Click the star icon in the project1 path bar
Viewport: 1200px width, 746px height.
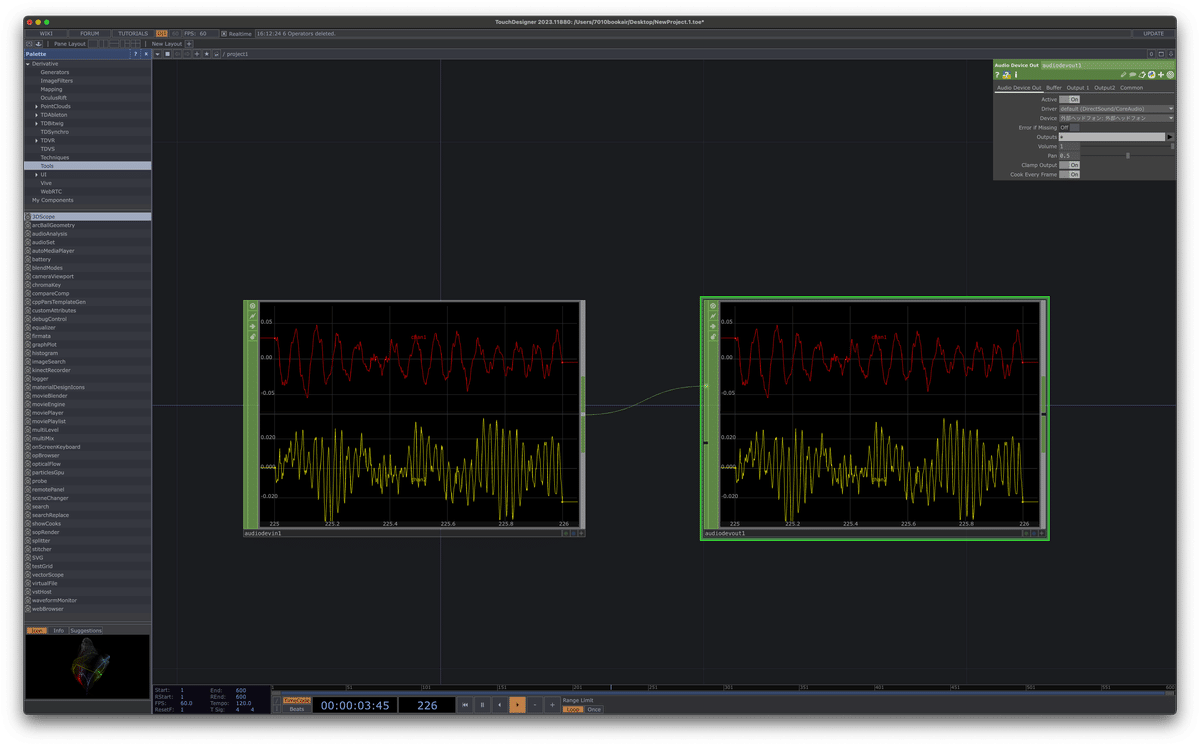(x=207, y=54)
